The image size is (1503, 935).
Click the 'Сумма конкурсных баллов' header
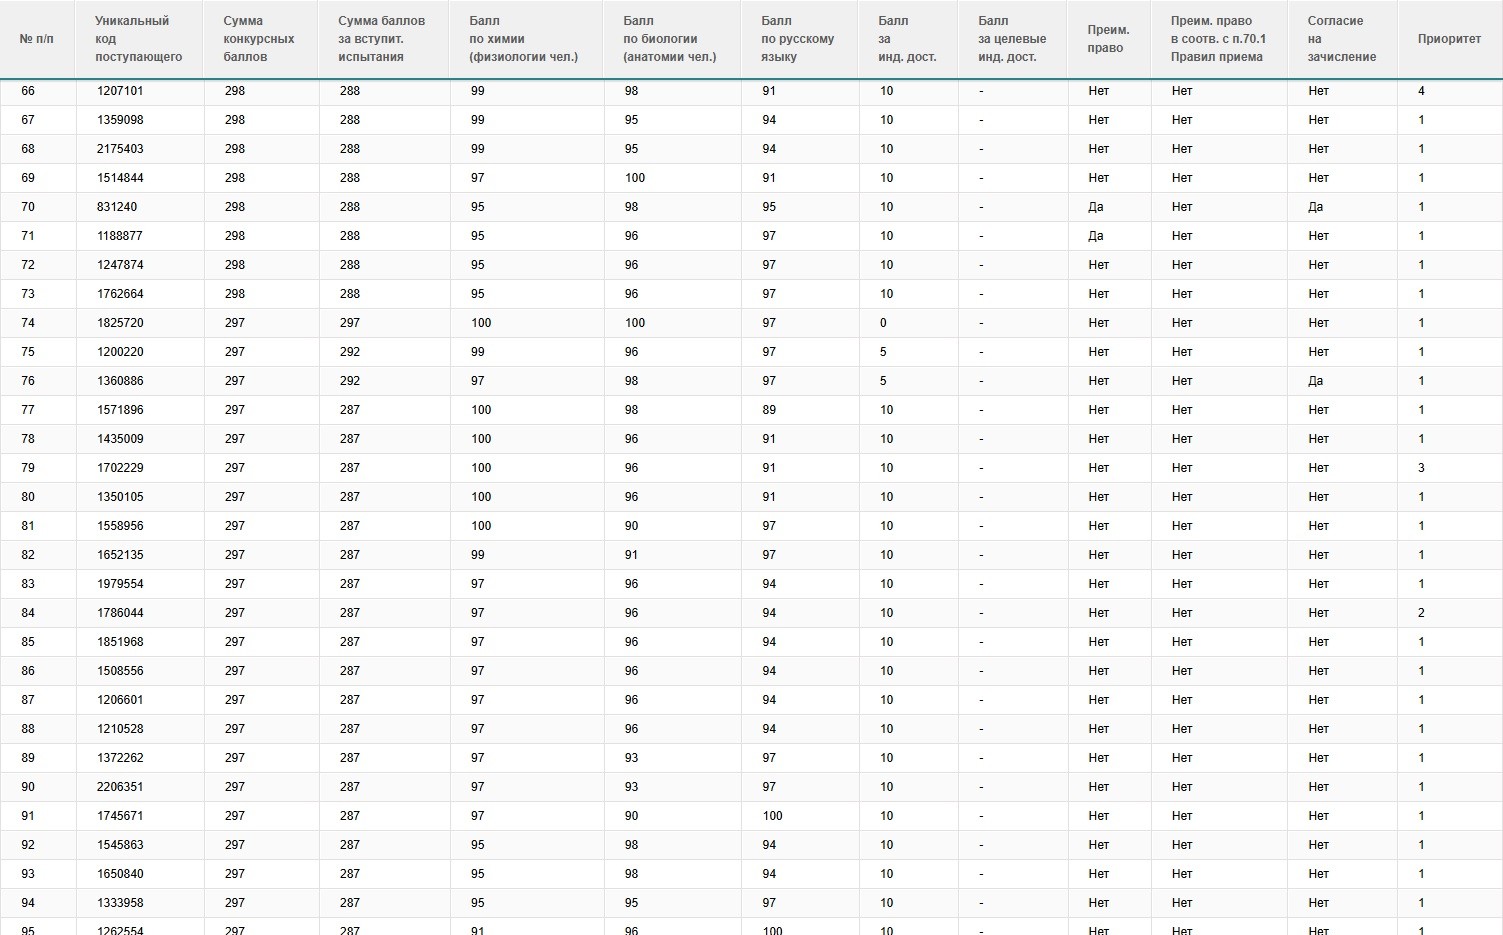tap(259, 39)
